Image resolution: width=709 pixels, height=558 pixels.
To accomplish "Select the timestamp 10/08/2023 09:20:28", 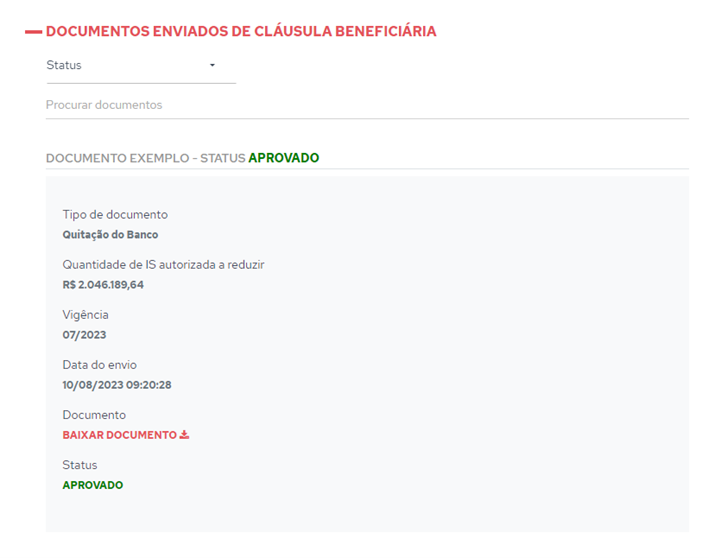I will click(117, 385).
